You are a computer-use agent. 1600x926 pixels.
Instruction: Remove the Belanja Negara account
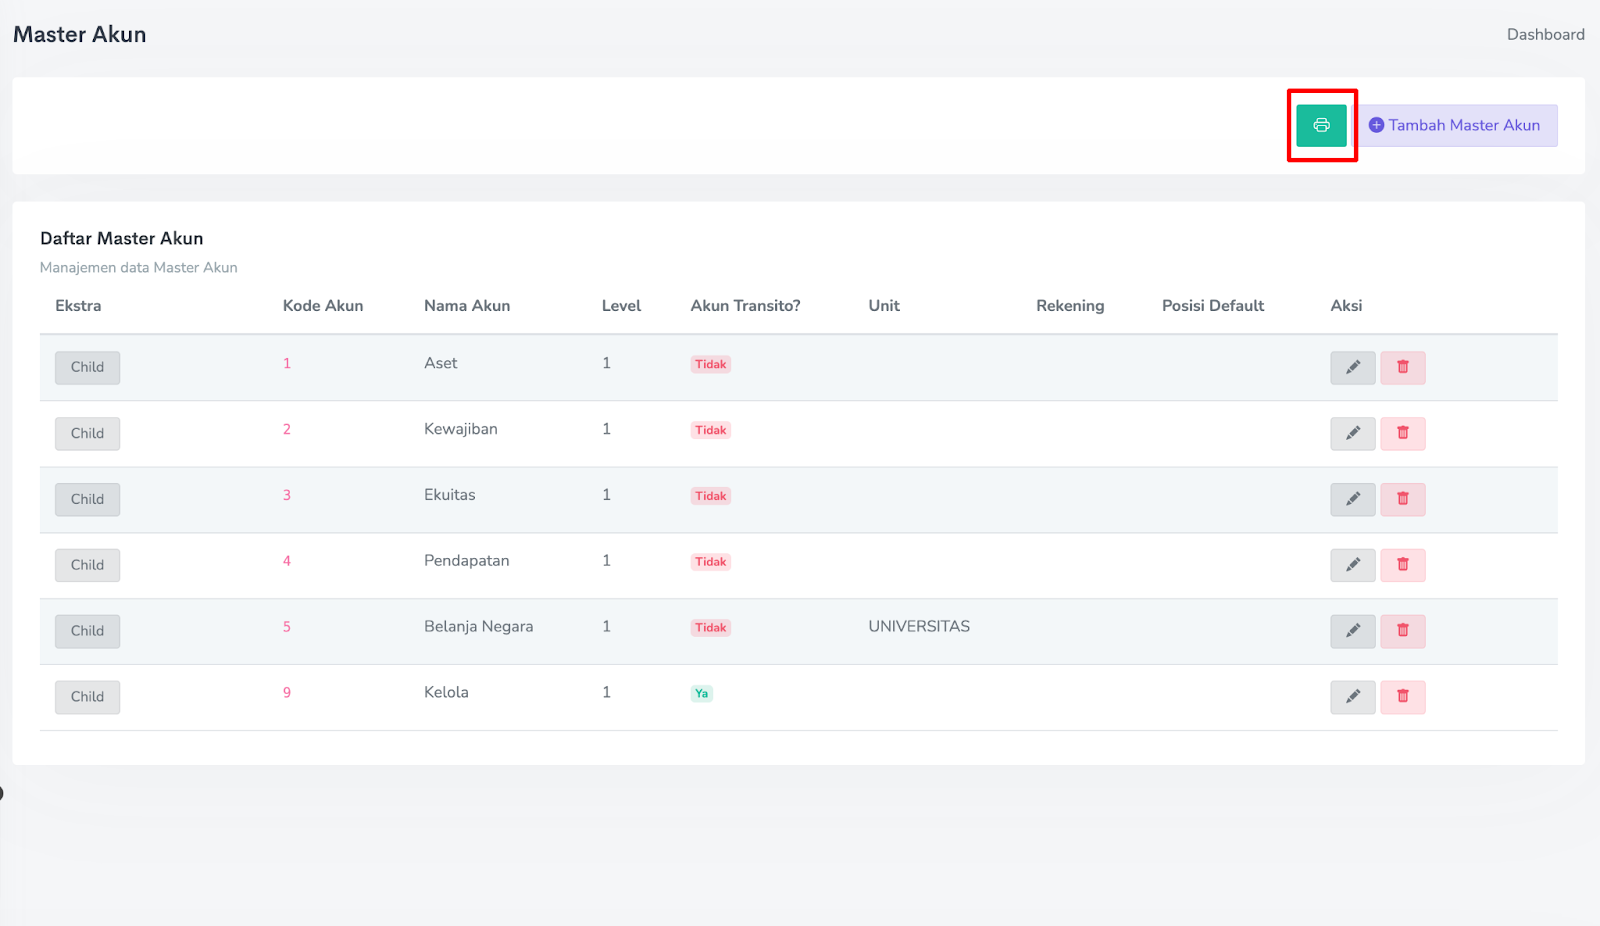[1402, 631]
